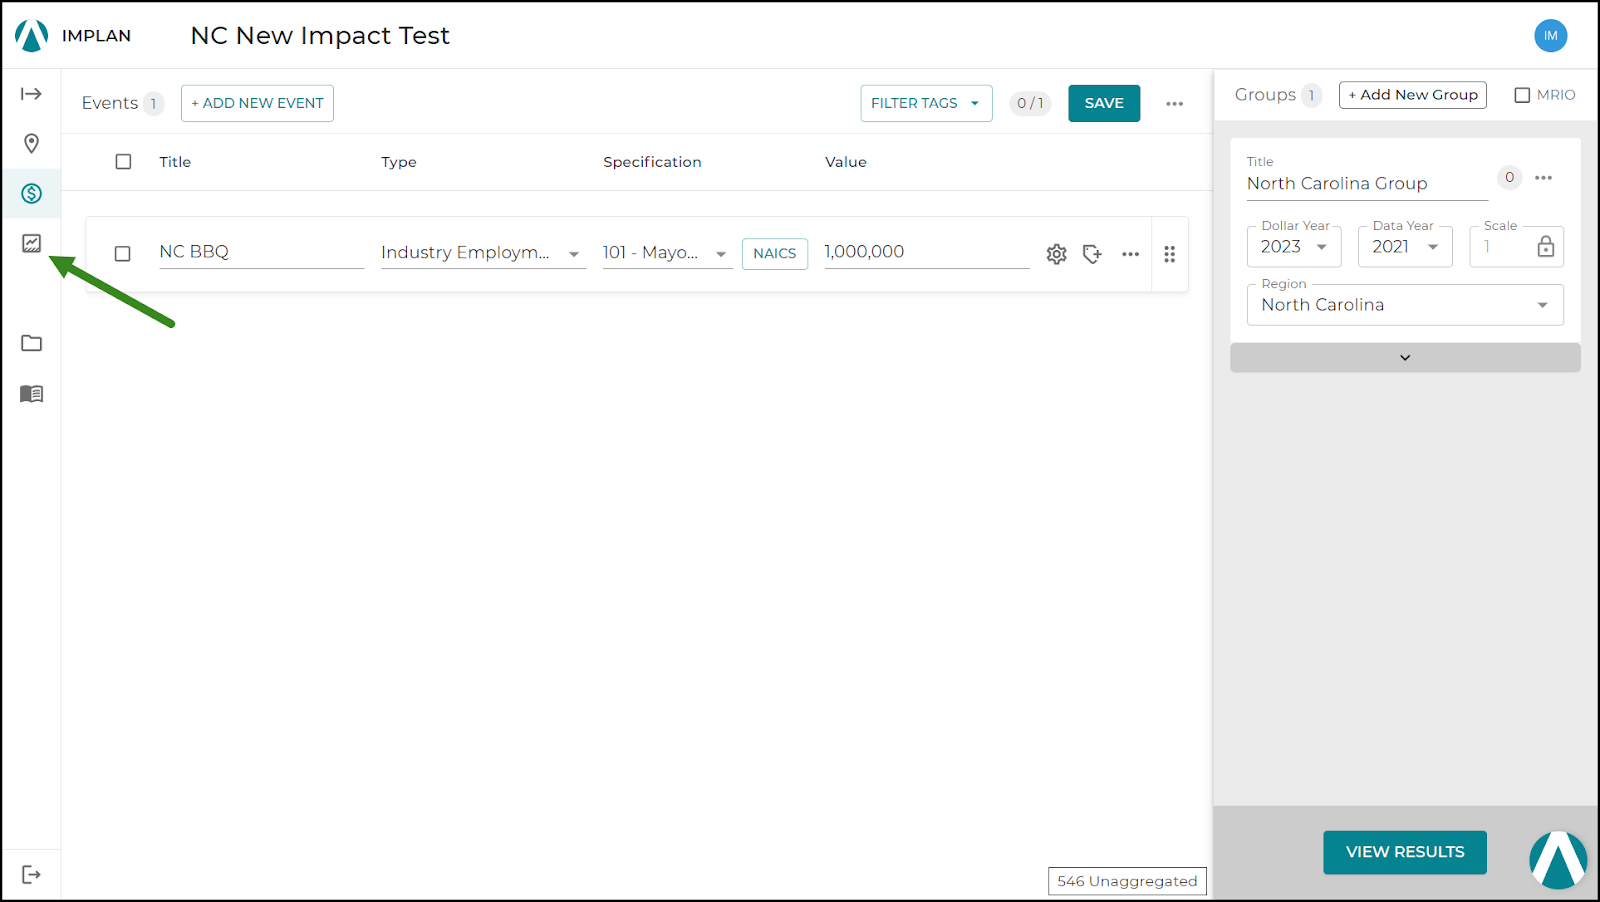
Task: Open event settings with the gear icon
Action: pyautogui.click(x=1056, y=254)
